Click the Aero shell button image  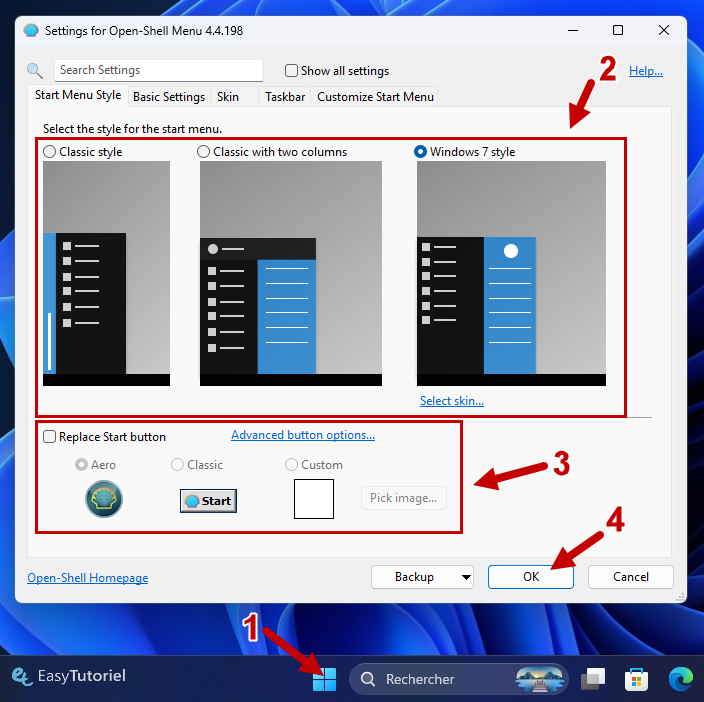point(104,499)
